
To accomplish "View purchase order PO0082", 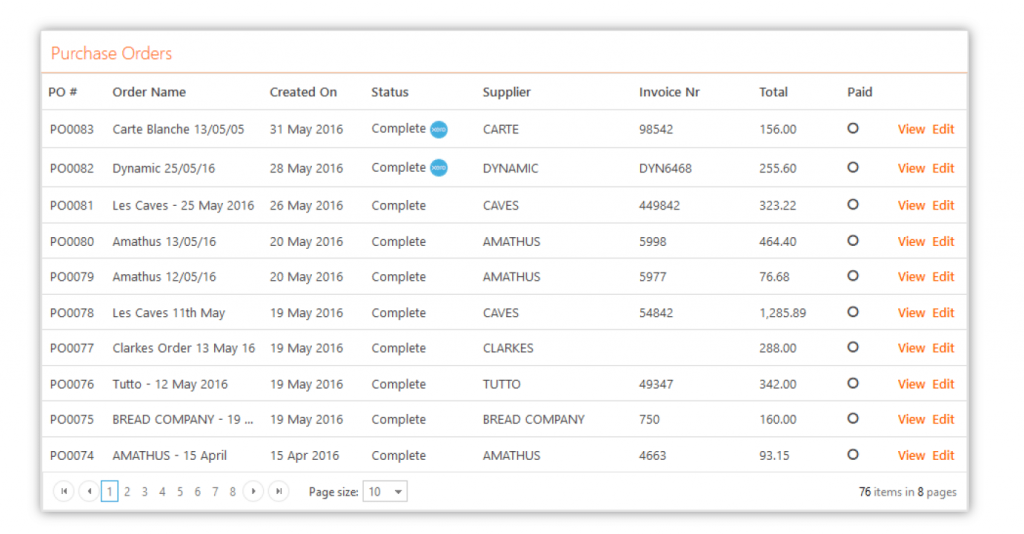I will click(x=911, y=168).
